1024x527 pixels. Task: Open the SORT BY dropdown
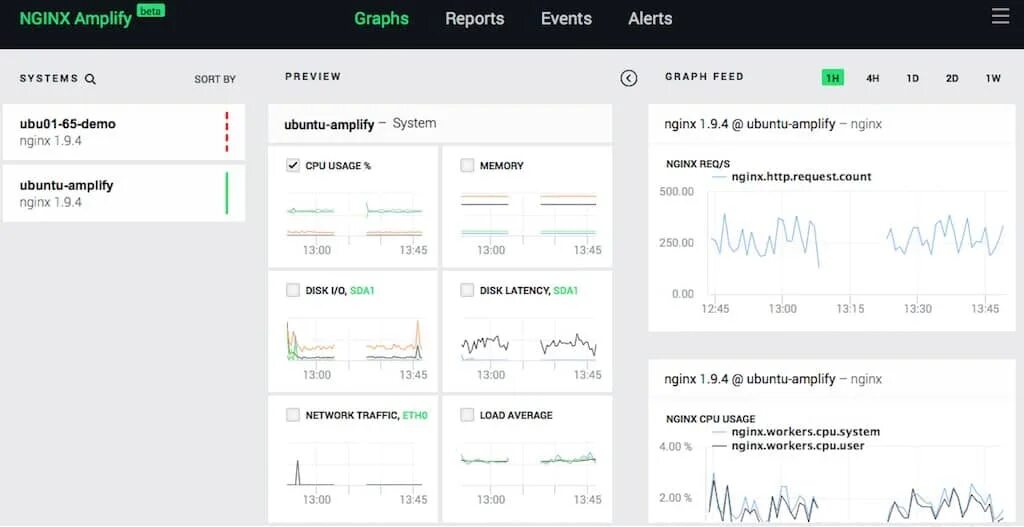215,79
